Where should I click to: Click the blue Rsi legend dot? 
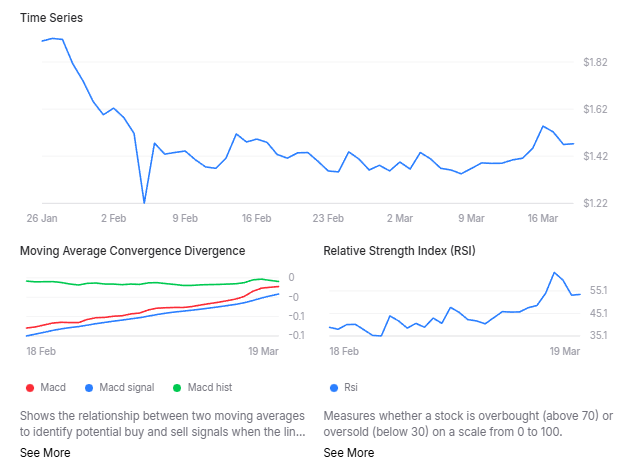coord(332,387)
